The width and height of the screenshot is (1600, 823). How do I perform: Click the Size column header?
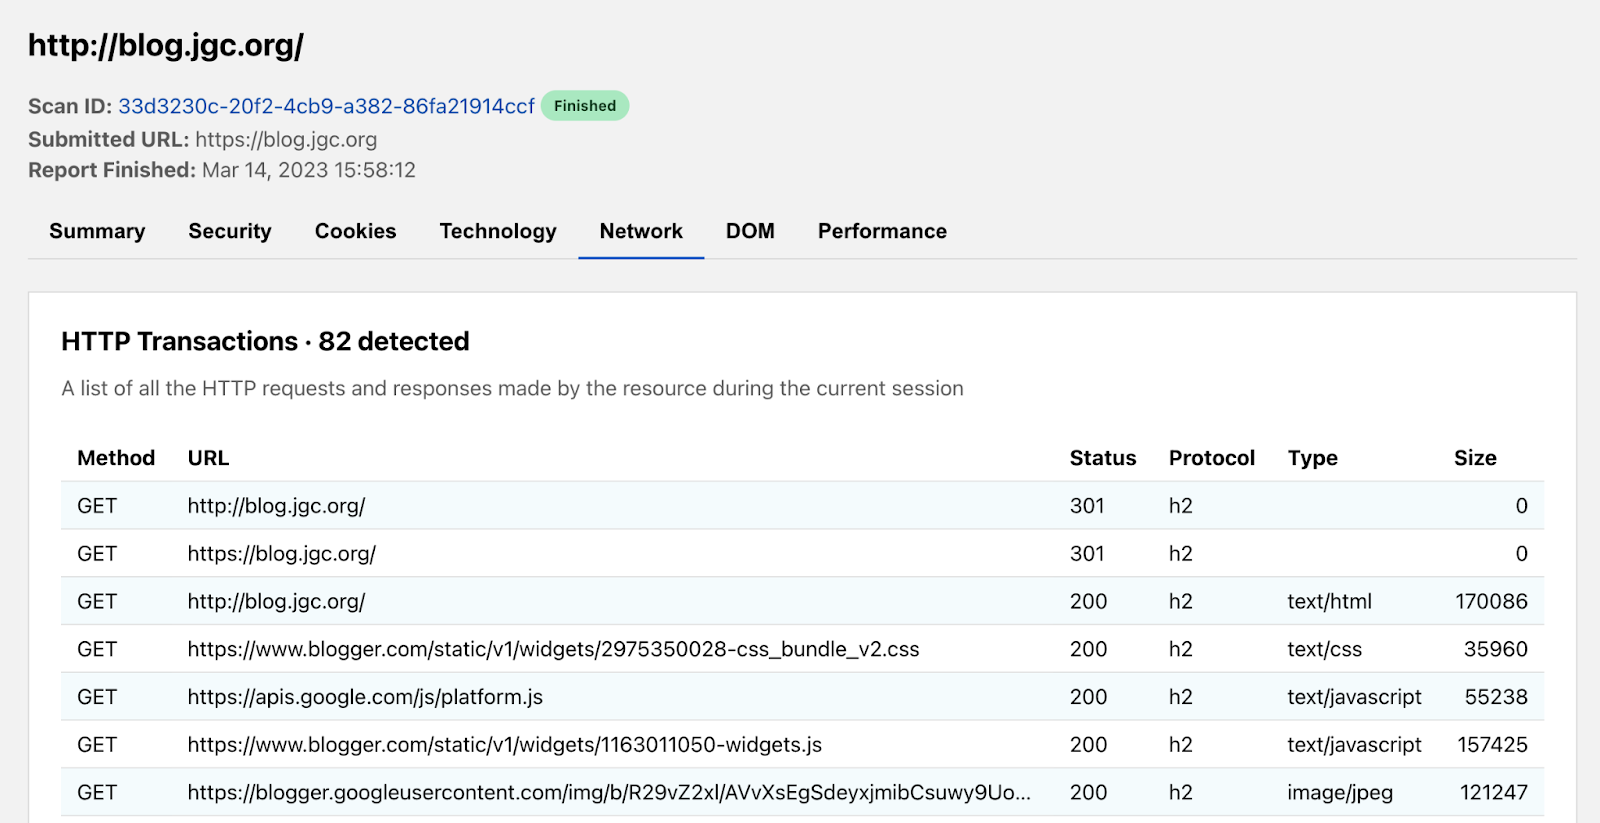pos(1475,458)
